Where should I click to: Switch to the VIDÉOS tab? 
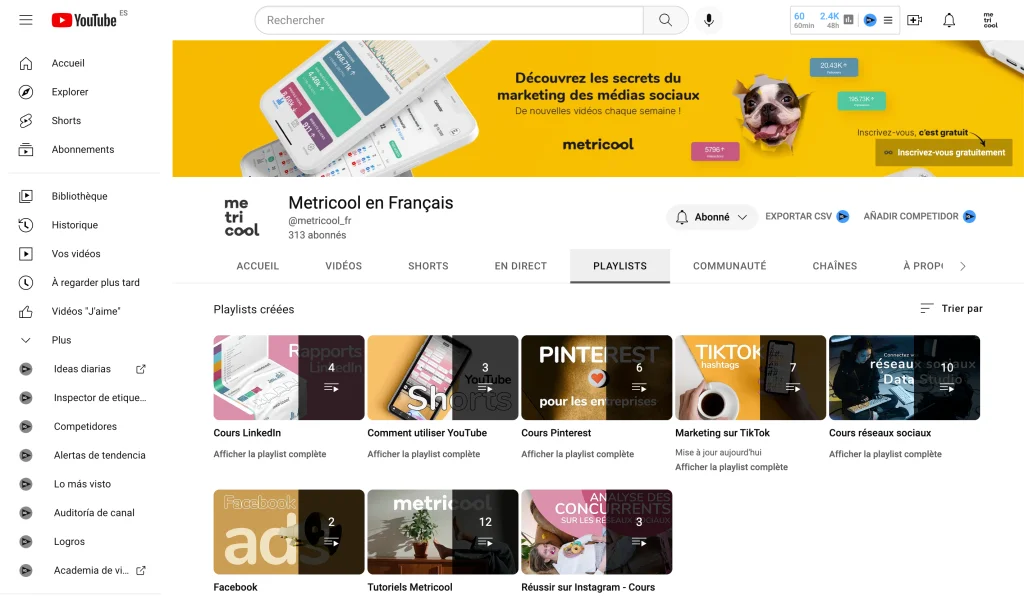point(344,266)
